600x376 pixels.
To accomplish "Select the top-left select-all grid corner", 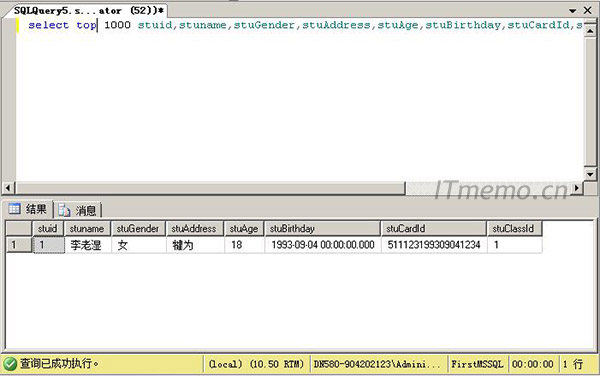I will 18,229.
